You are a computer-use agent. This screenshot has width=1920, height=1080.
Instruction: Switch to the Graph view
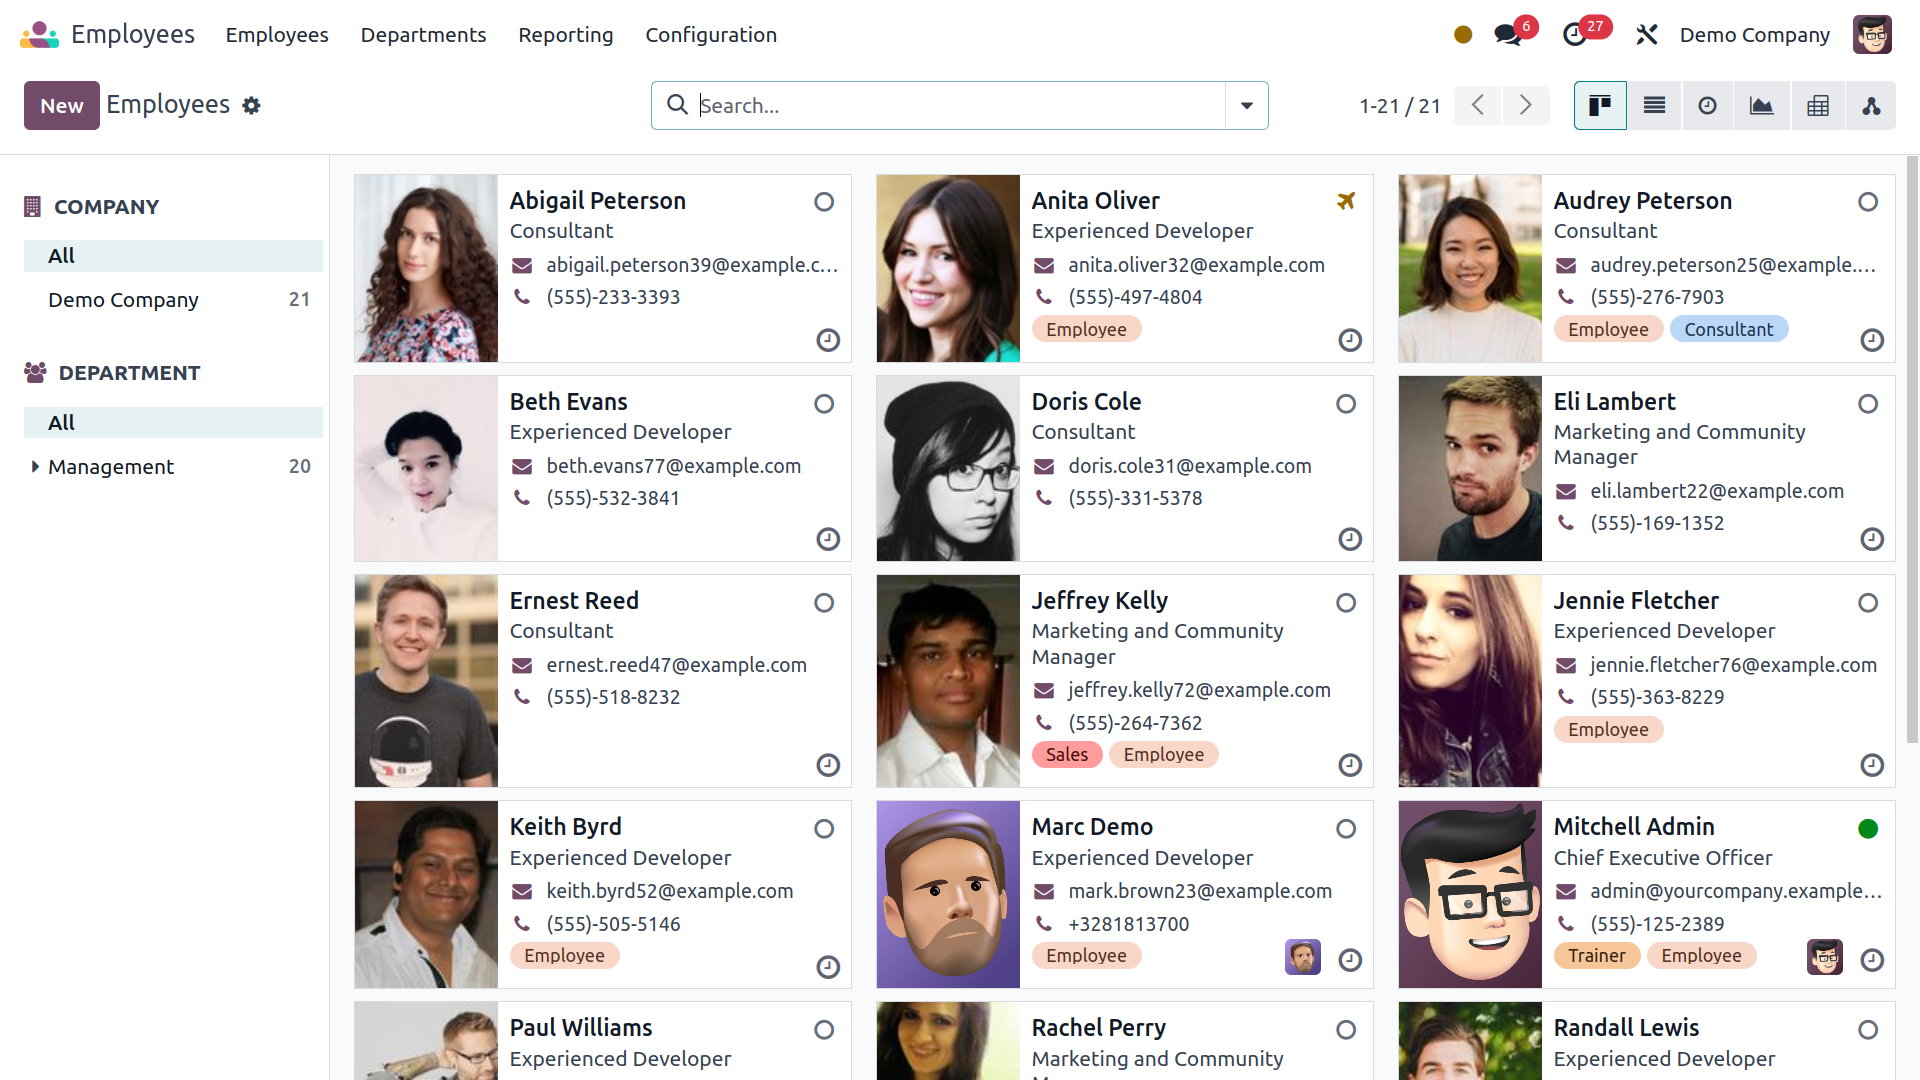[1761, 105]
